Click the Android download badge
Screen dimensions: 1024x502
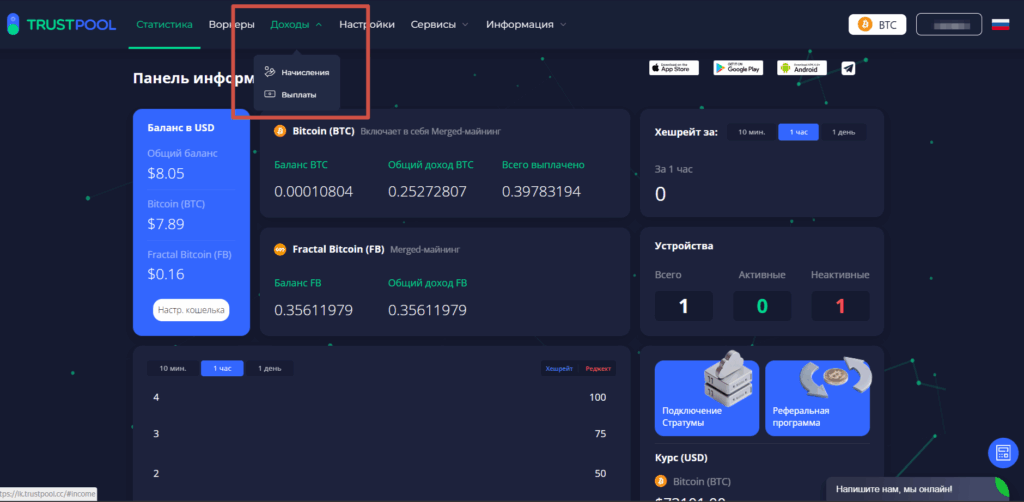click(x=802, y=68)
